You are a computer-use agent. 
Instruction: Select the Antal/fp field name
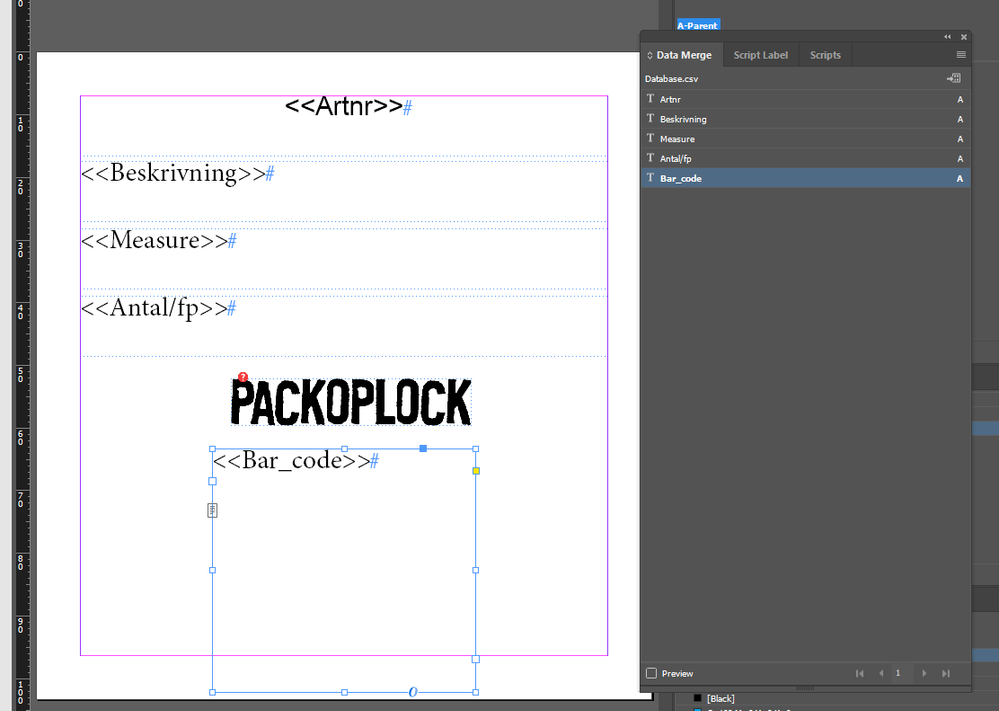pos(675,159)
